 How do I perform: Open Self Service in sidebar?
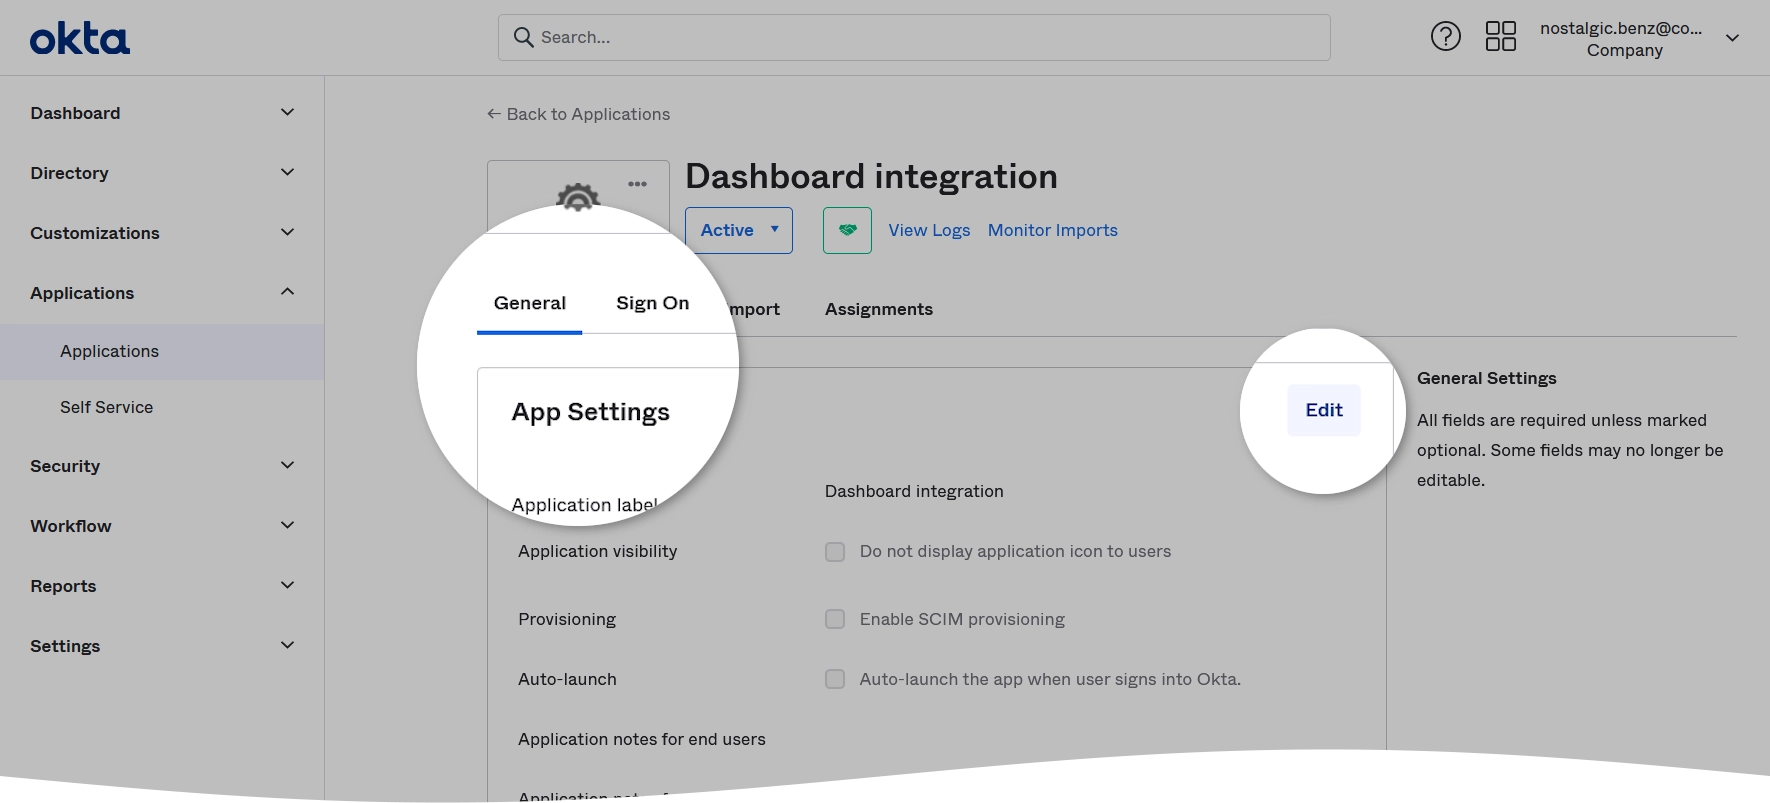[x=162, y=407]
